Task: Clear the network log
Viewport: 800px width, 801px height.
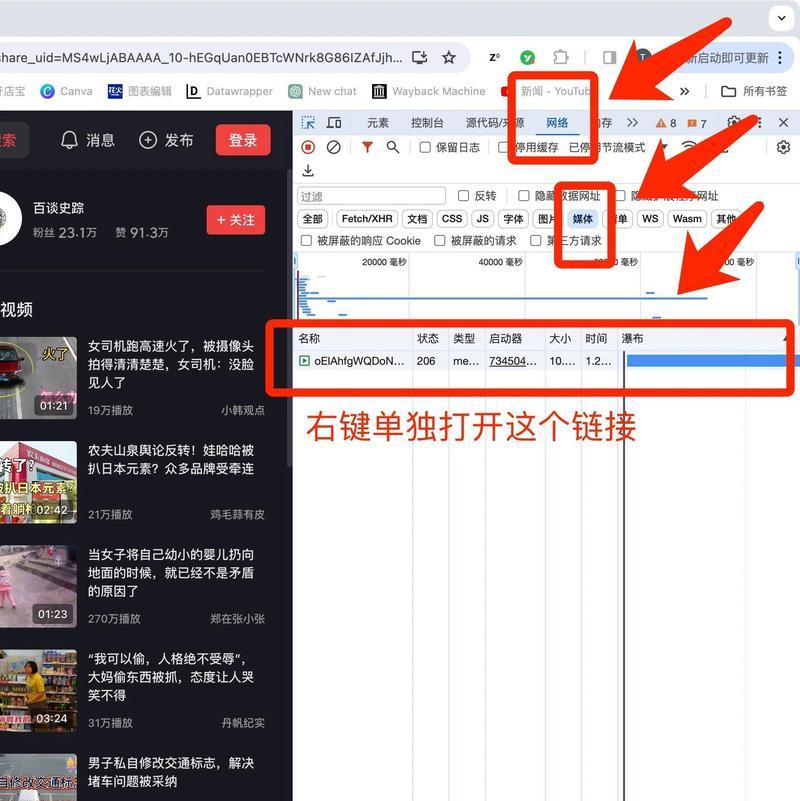Action: click(334, 148)
